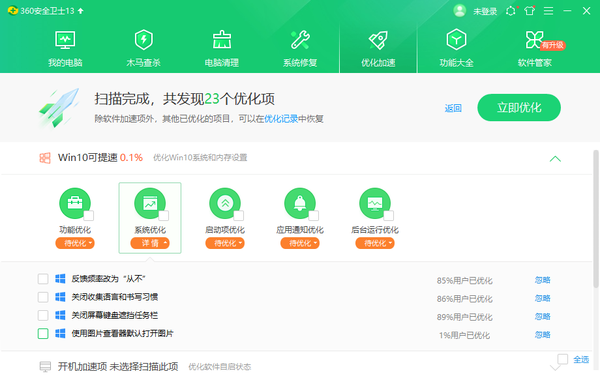Click the 开机加速项 section icon
This screenshot has width=600, height=378.
[45, 367]
